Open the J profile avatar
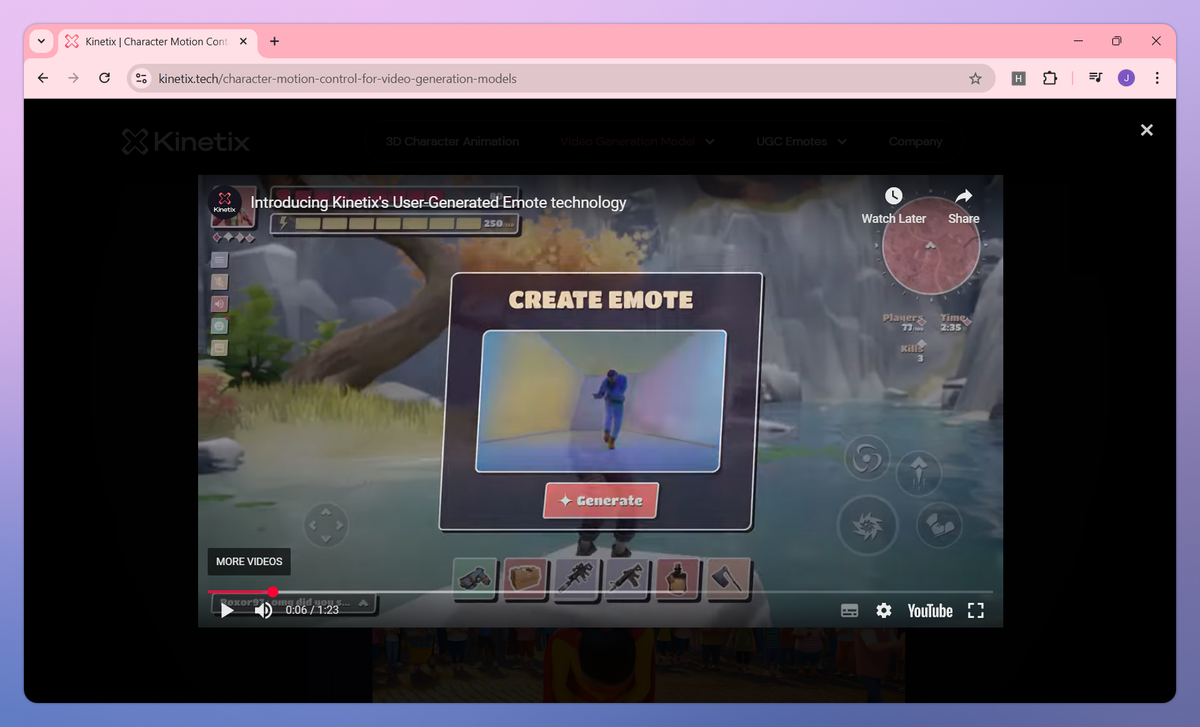The image size is (1200, 727). [x=1126, y=78]
